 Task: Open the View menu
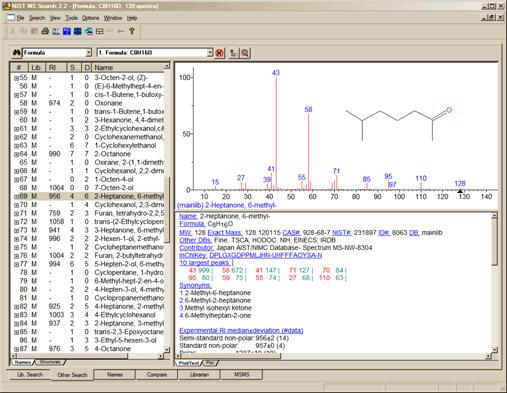(55, 18)
